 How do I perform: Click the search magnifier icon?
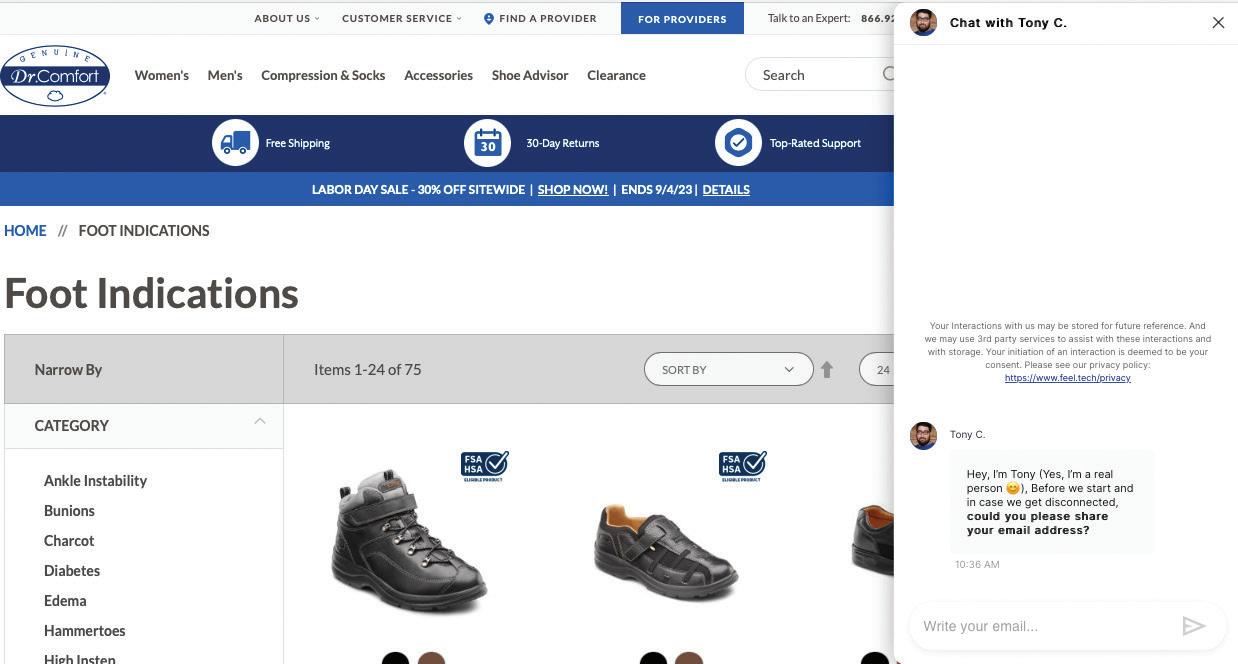pyautogui.click(x=888, y=74)
